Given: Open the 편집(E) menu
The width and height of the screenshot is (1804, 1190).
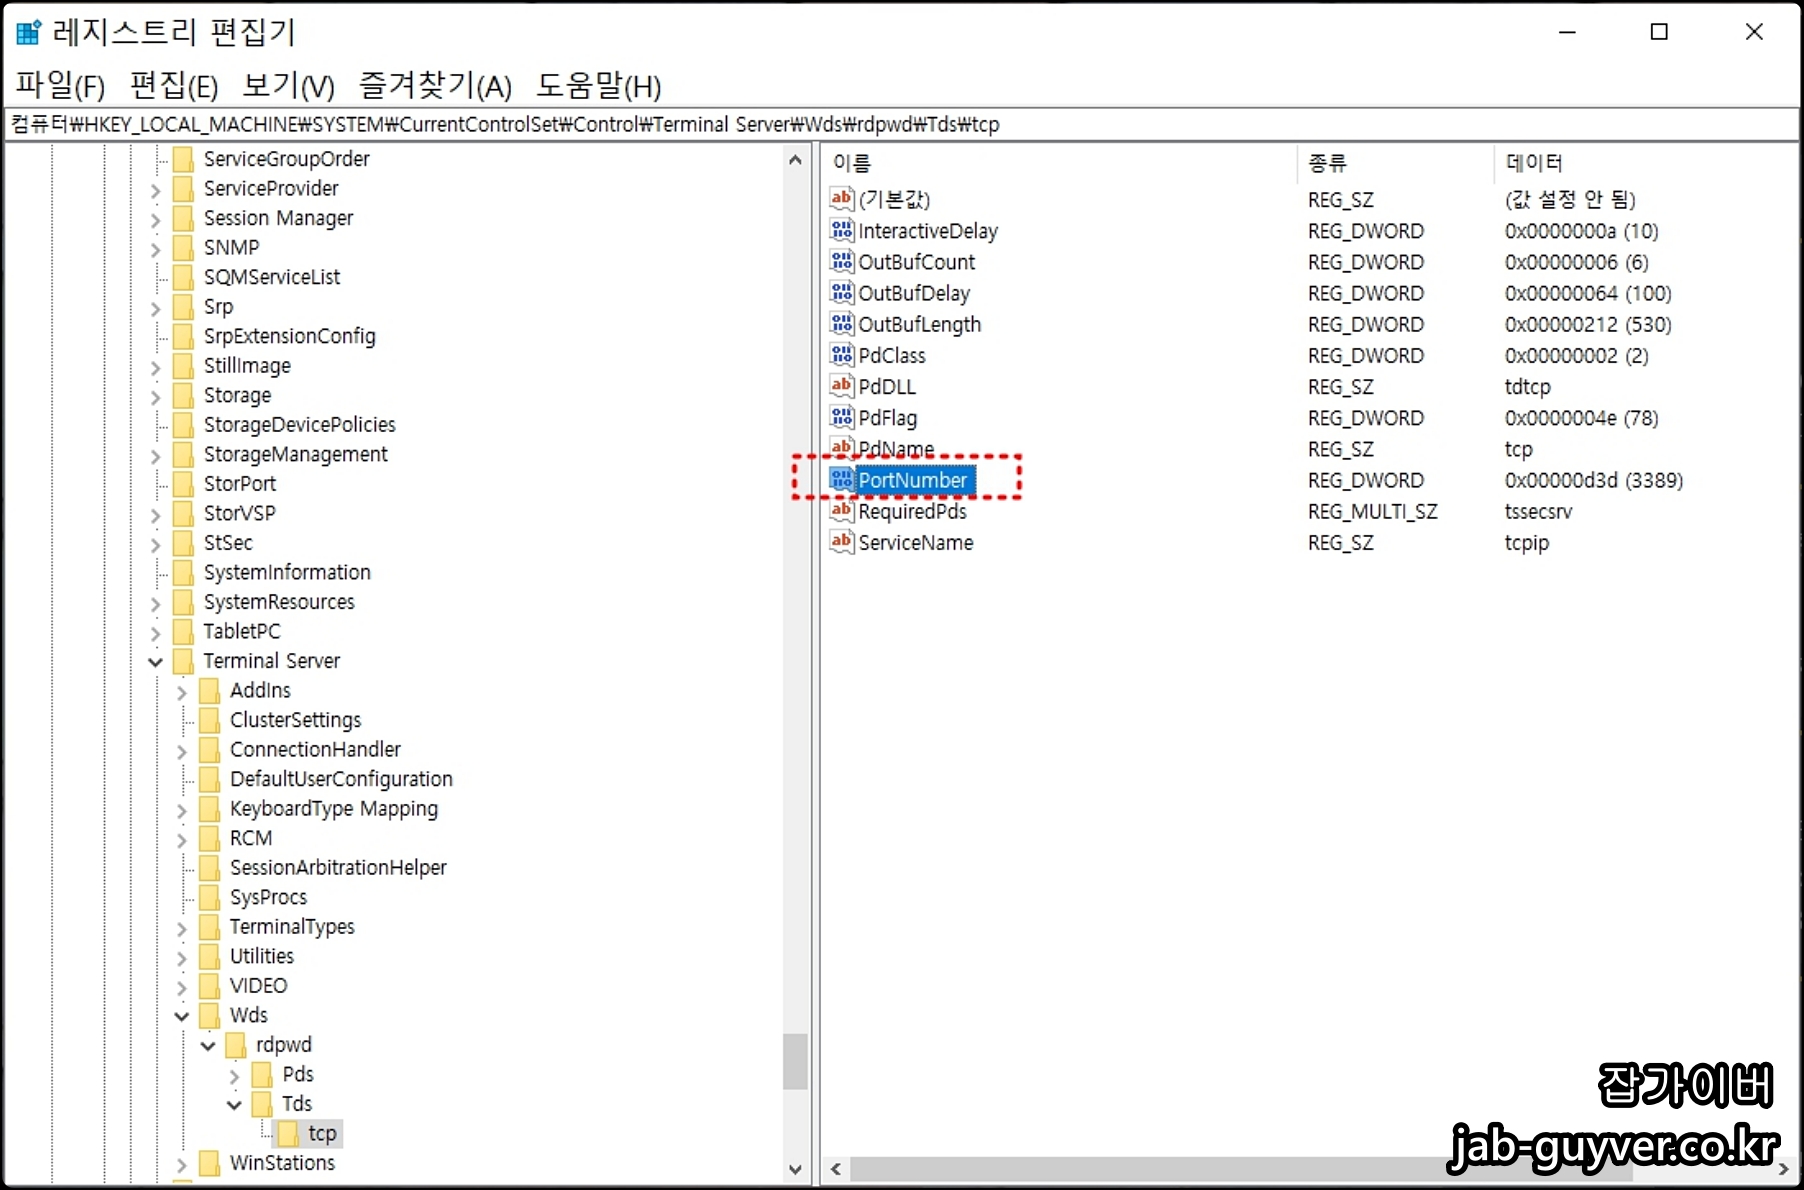Looking at the screenshot, I should pyautogui.click(x=174, y=86).
